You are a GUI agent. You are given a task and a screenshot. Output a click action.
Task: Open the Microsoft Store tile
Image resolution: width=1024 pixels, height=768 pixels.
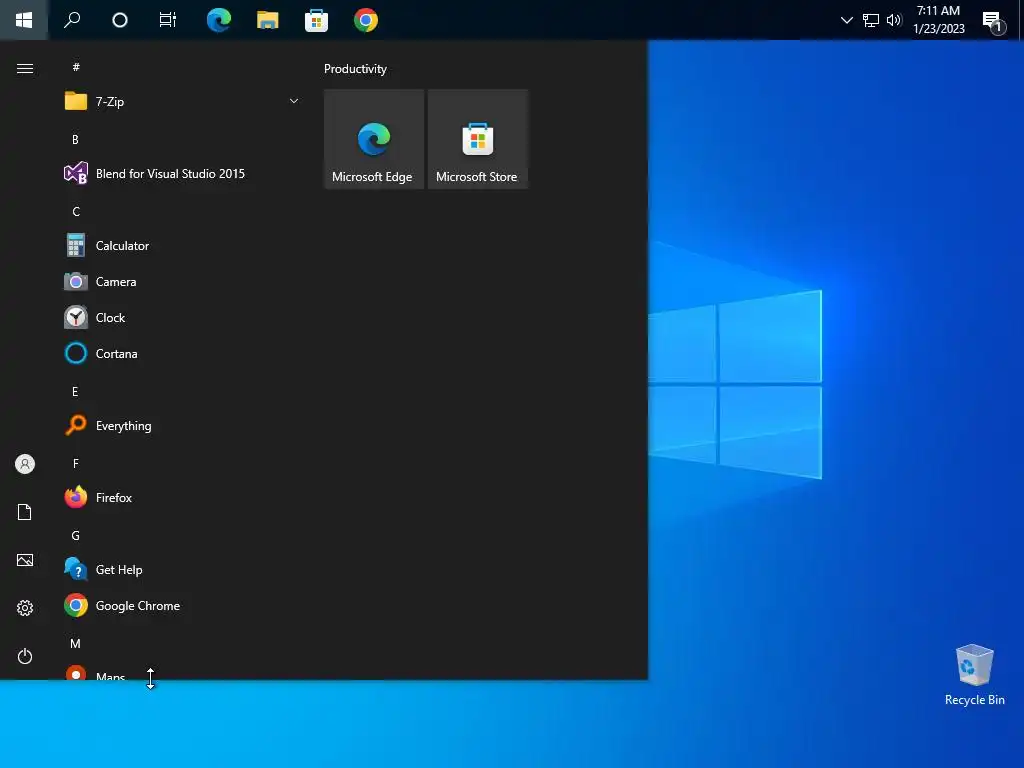point(477,139)
